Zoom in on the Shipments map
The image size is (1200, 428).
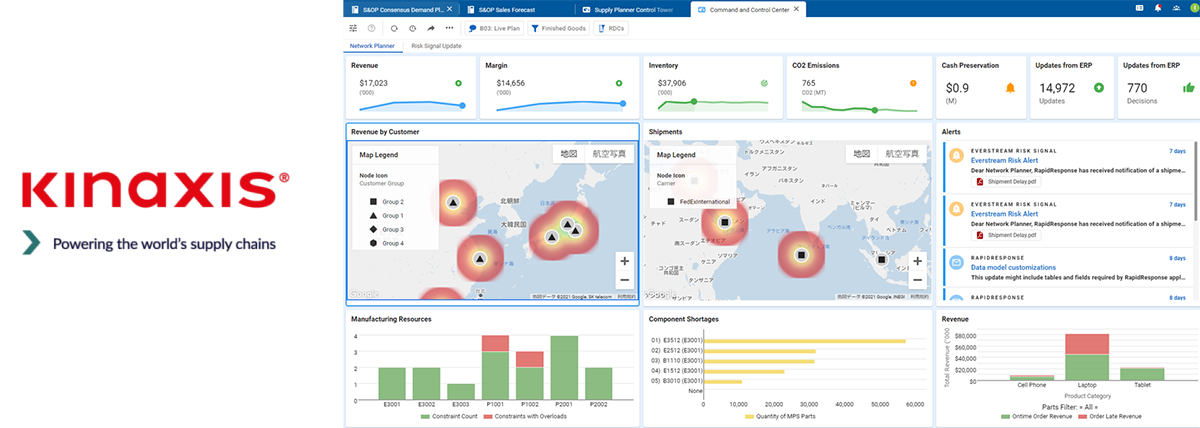918,260
